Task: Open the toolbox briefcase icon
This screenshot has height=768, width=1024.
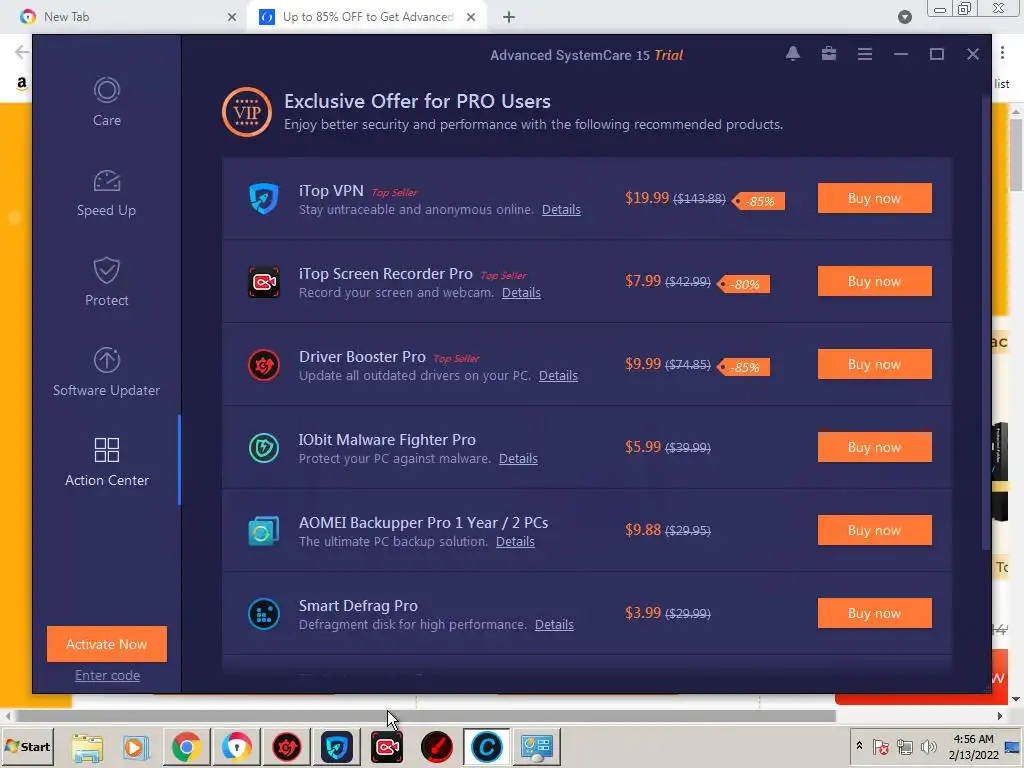Action: [x=829, y=54]
